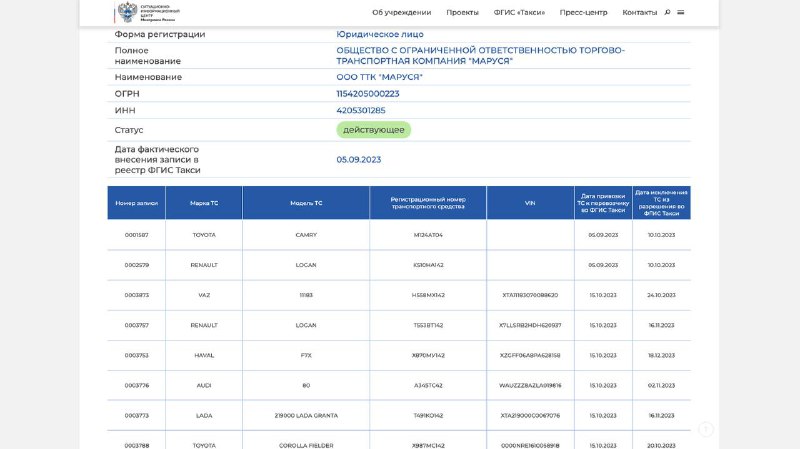Click the Марка ТС column header

(x=204, y=203)
